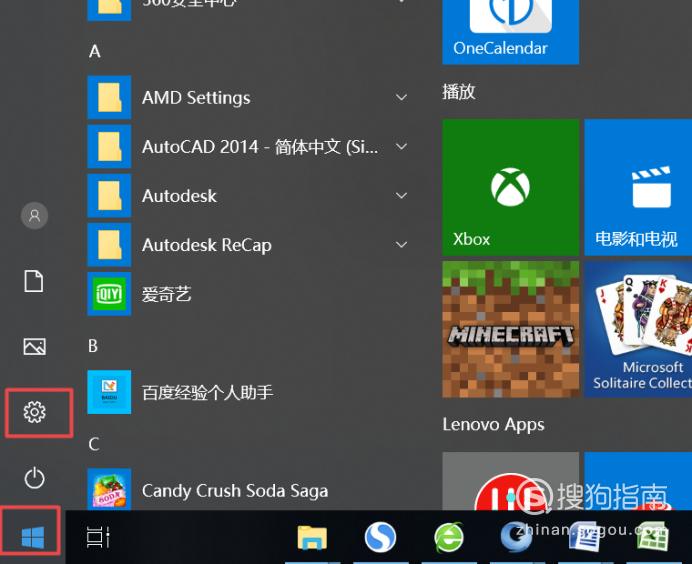The image size is (692, 564).
Task: Jump to letter C section header
Action: tap(94, 444)
